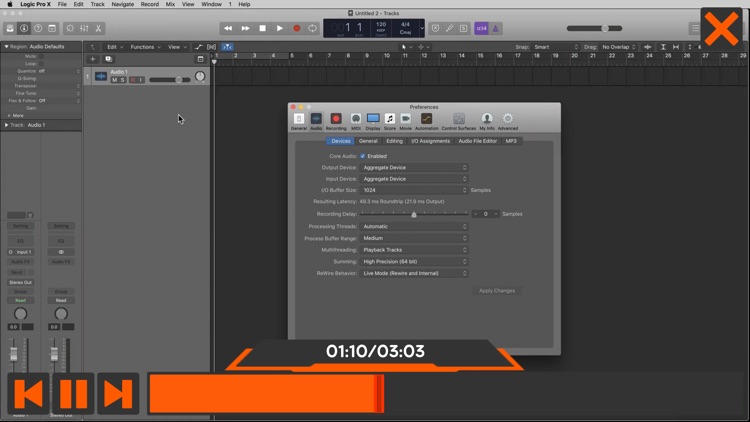Click Replace mode shield icon
750x422 pixels.
[x=435, y=28]
